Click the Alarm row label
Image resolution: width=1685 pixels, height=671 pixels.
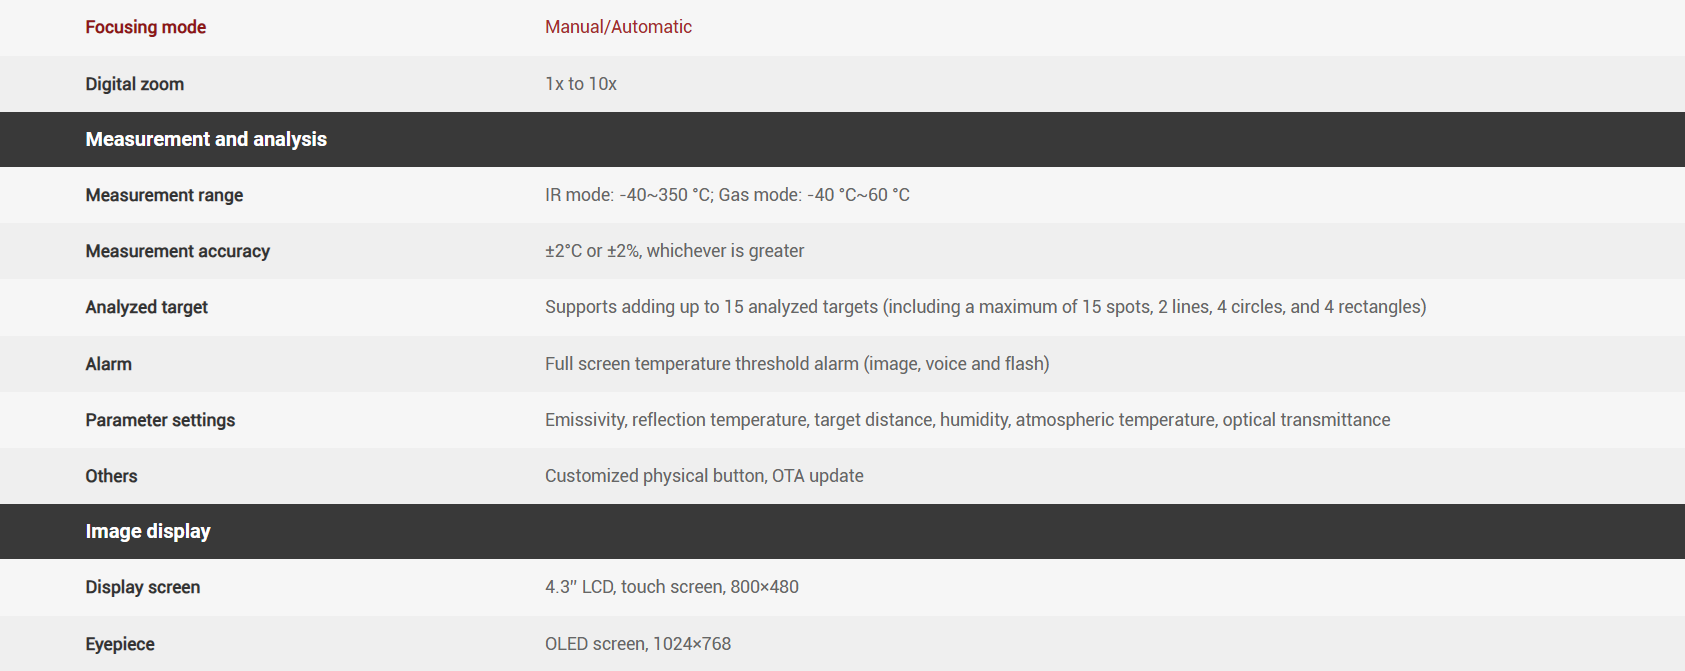(x=108, y=364)
